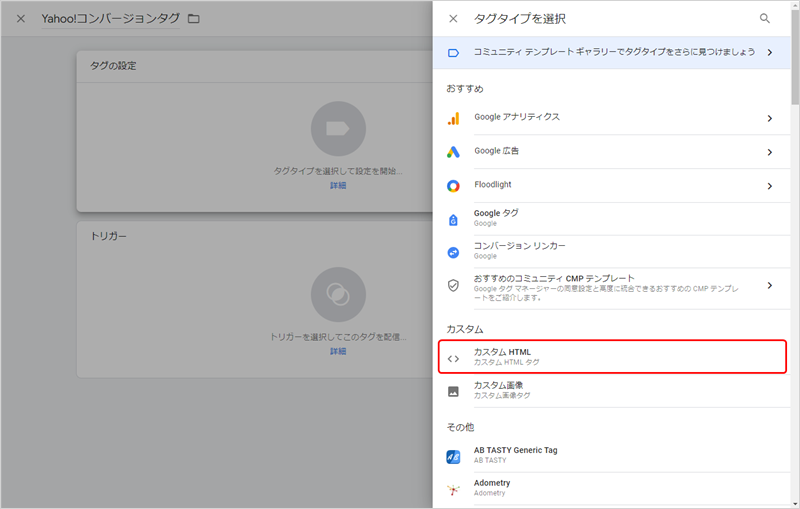The image size is (800, 509).
Task: Select the カスタム HTML tag type
Action: 612,357
